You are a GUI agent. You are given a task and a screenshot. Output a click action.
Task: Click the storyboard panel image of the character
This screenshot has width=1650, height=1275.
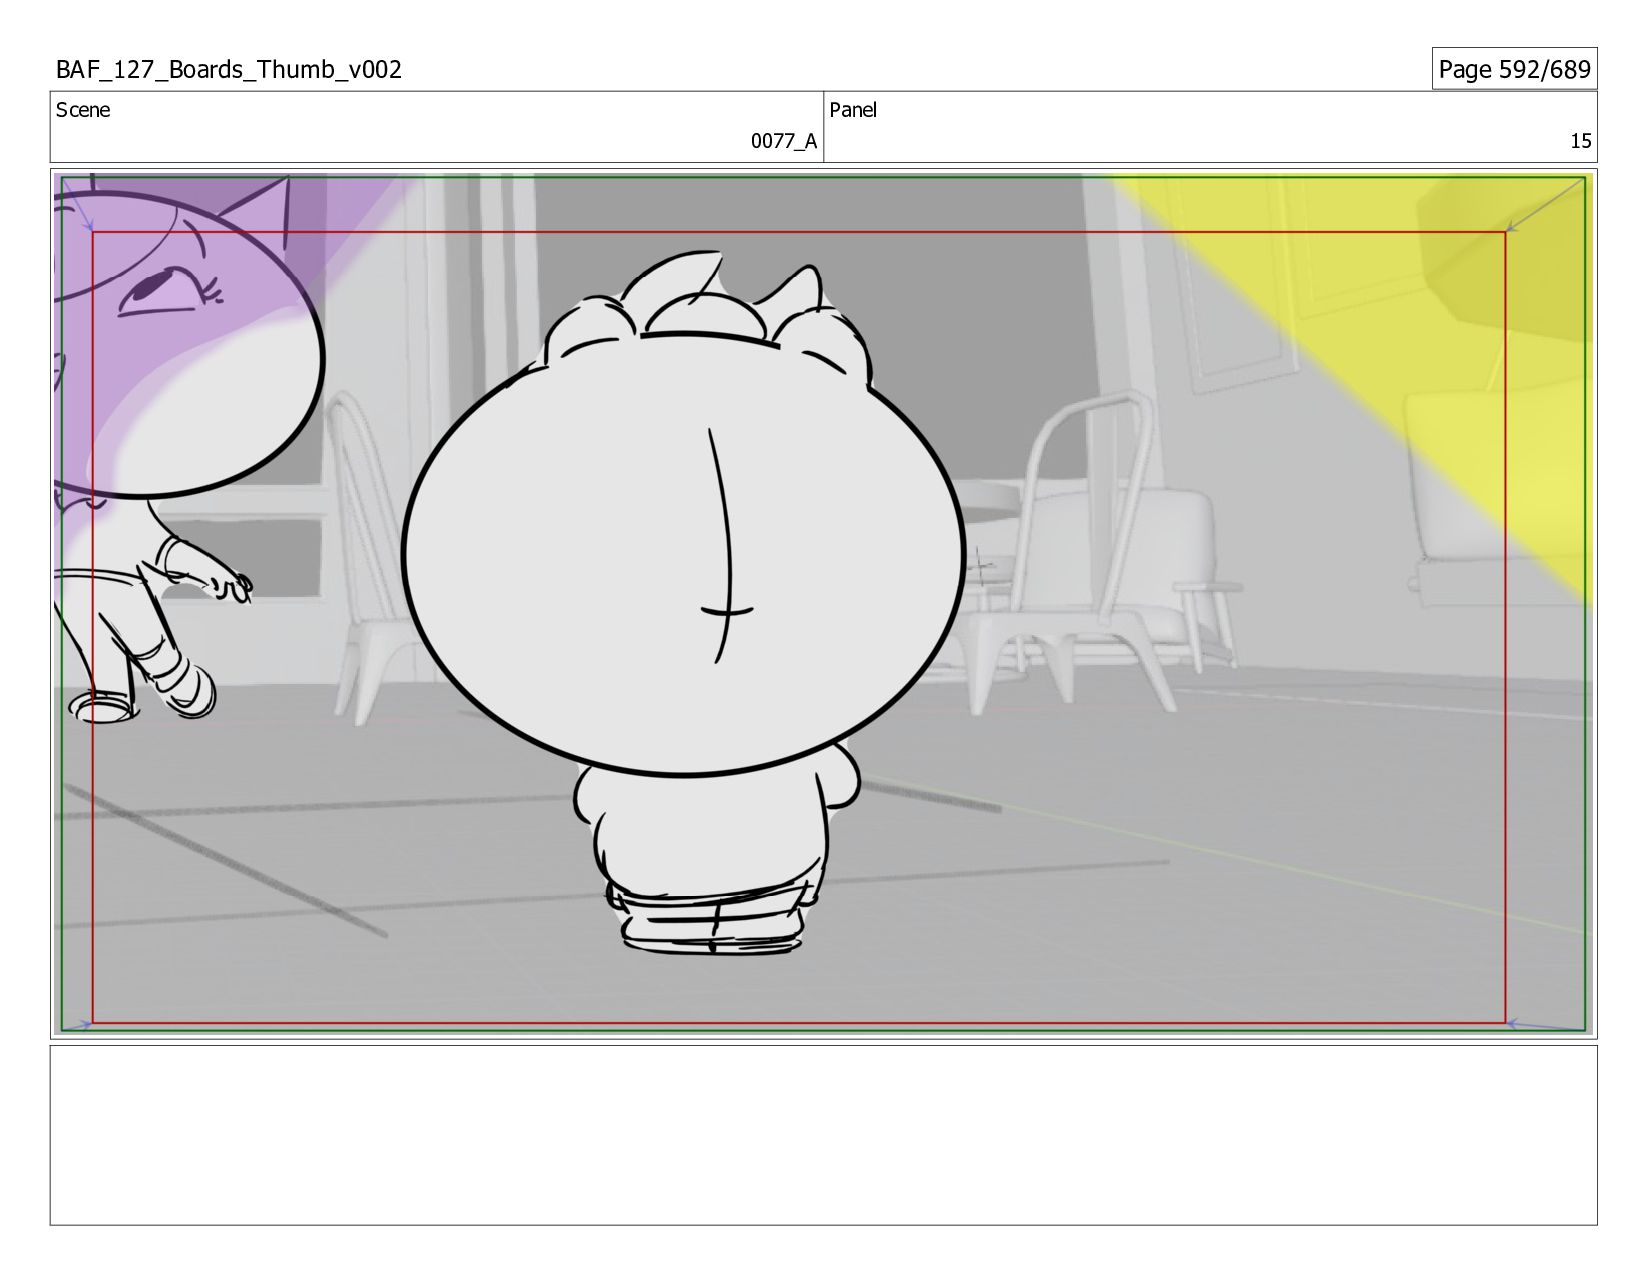click(x=824, y=603)
